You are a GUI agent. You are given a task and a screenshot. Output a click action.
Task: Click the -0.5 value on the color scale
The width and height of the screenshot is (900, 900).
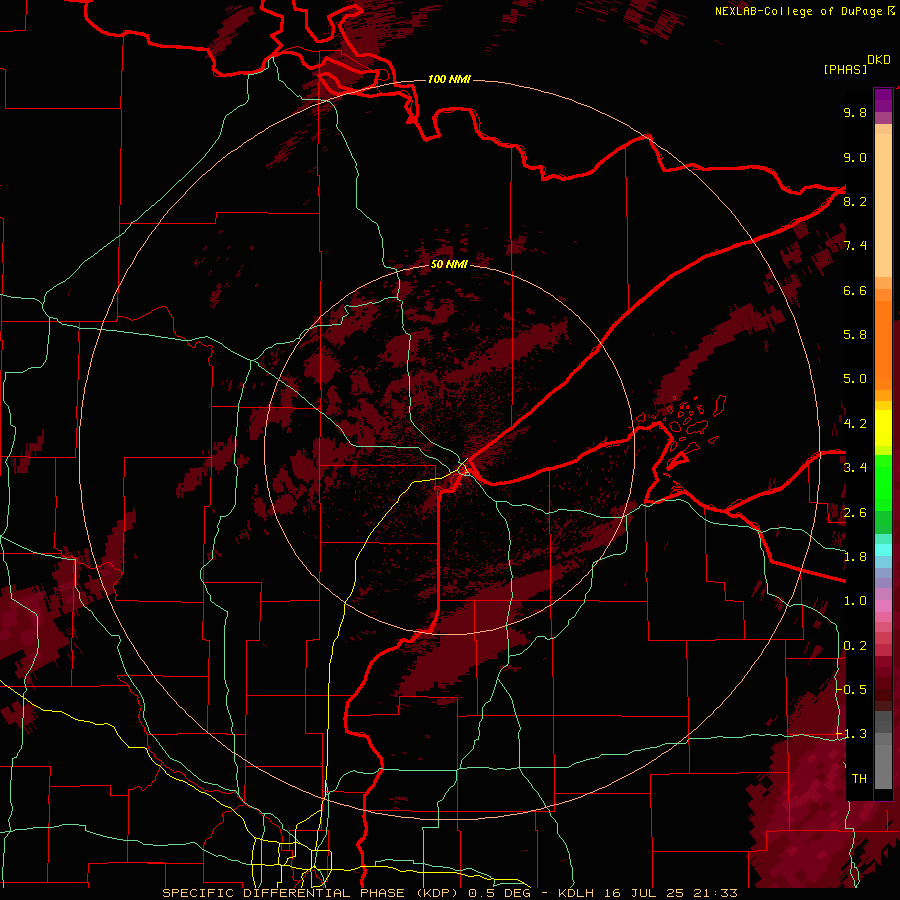click(x=852, y=690)
